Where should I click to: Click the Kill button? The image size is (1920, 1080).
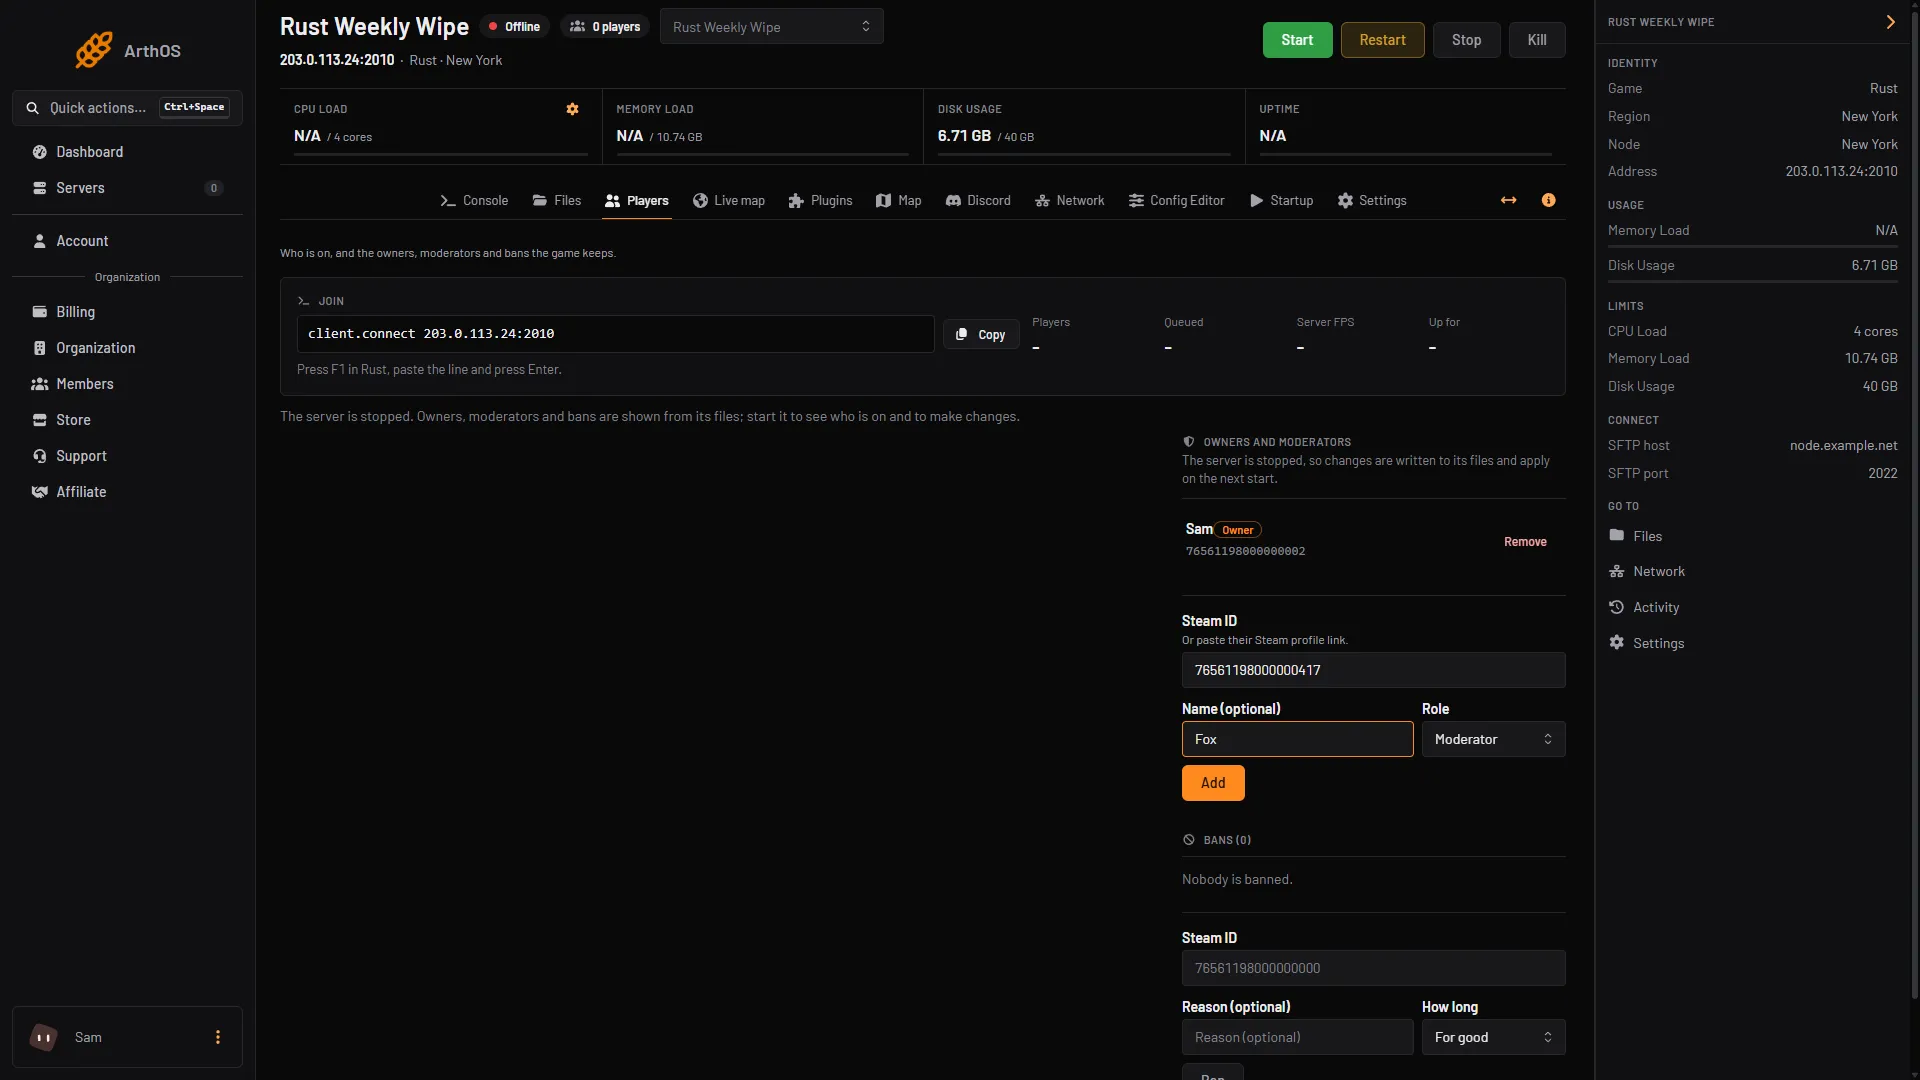pyautogui.click(x=1537, y=40)
